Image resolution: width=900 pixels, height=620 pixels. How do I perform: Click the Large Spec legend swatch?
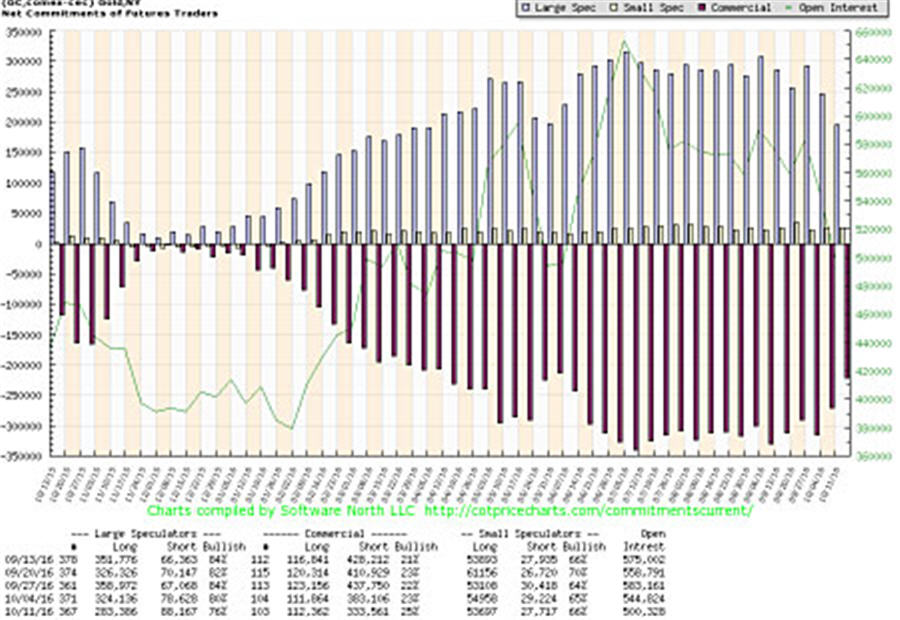[527, 8]
